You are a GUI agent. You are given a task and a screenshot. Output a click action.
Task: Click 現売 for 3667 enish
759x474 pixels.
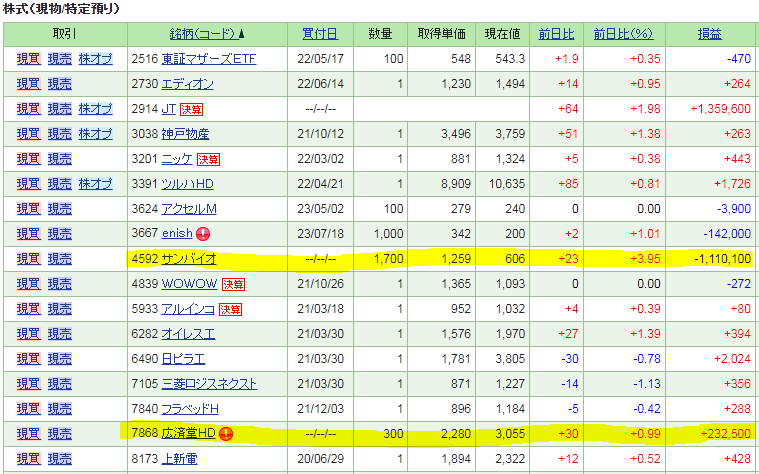coord(60,234)
